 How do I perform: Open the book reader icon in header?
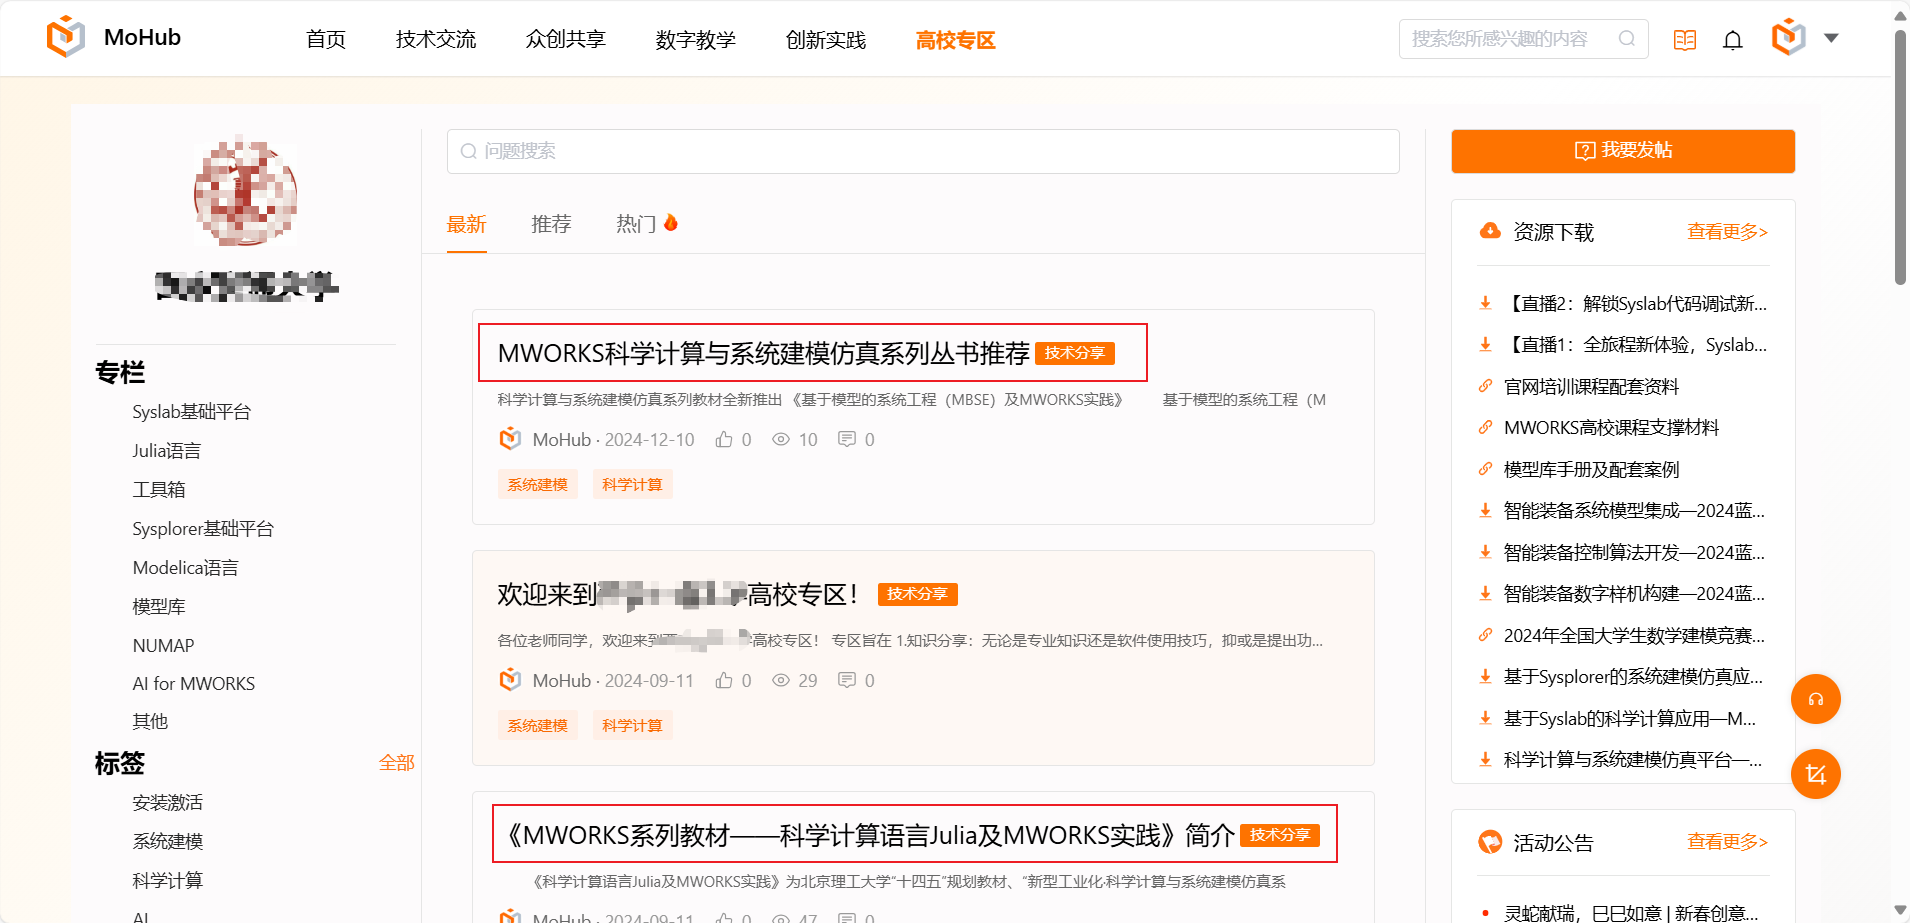(x=1685, y=40)
